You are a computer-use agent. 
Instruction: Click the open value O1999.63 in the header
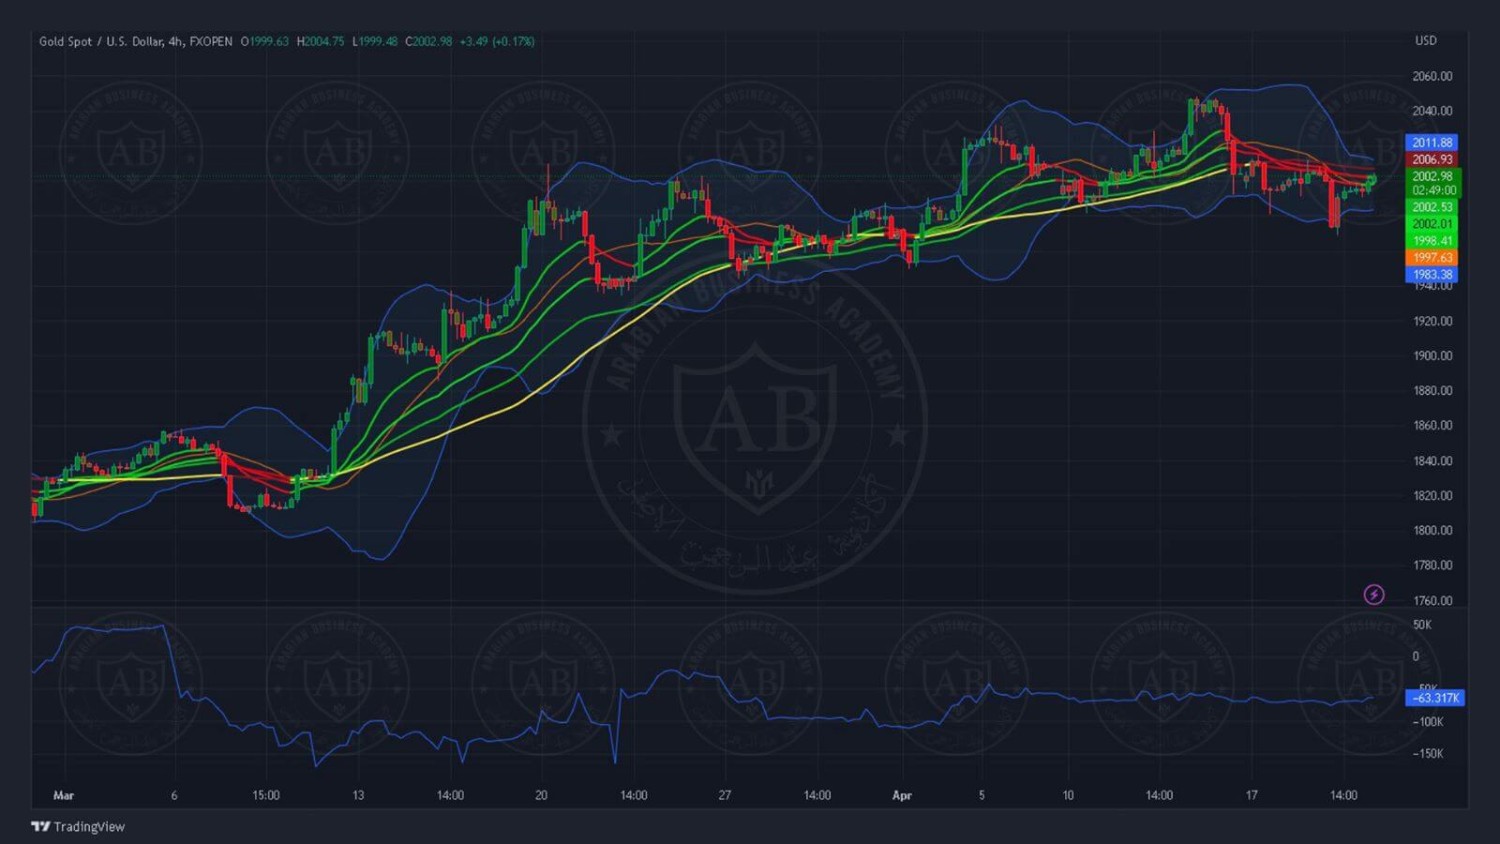(265, 41)
